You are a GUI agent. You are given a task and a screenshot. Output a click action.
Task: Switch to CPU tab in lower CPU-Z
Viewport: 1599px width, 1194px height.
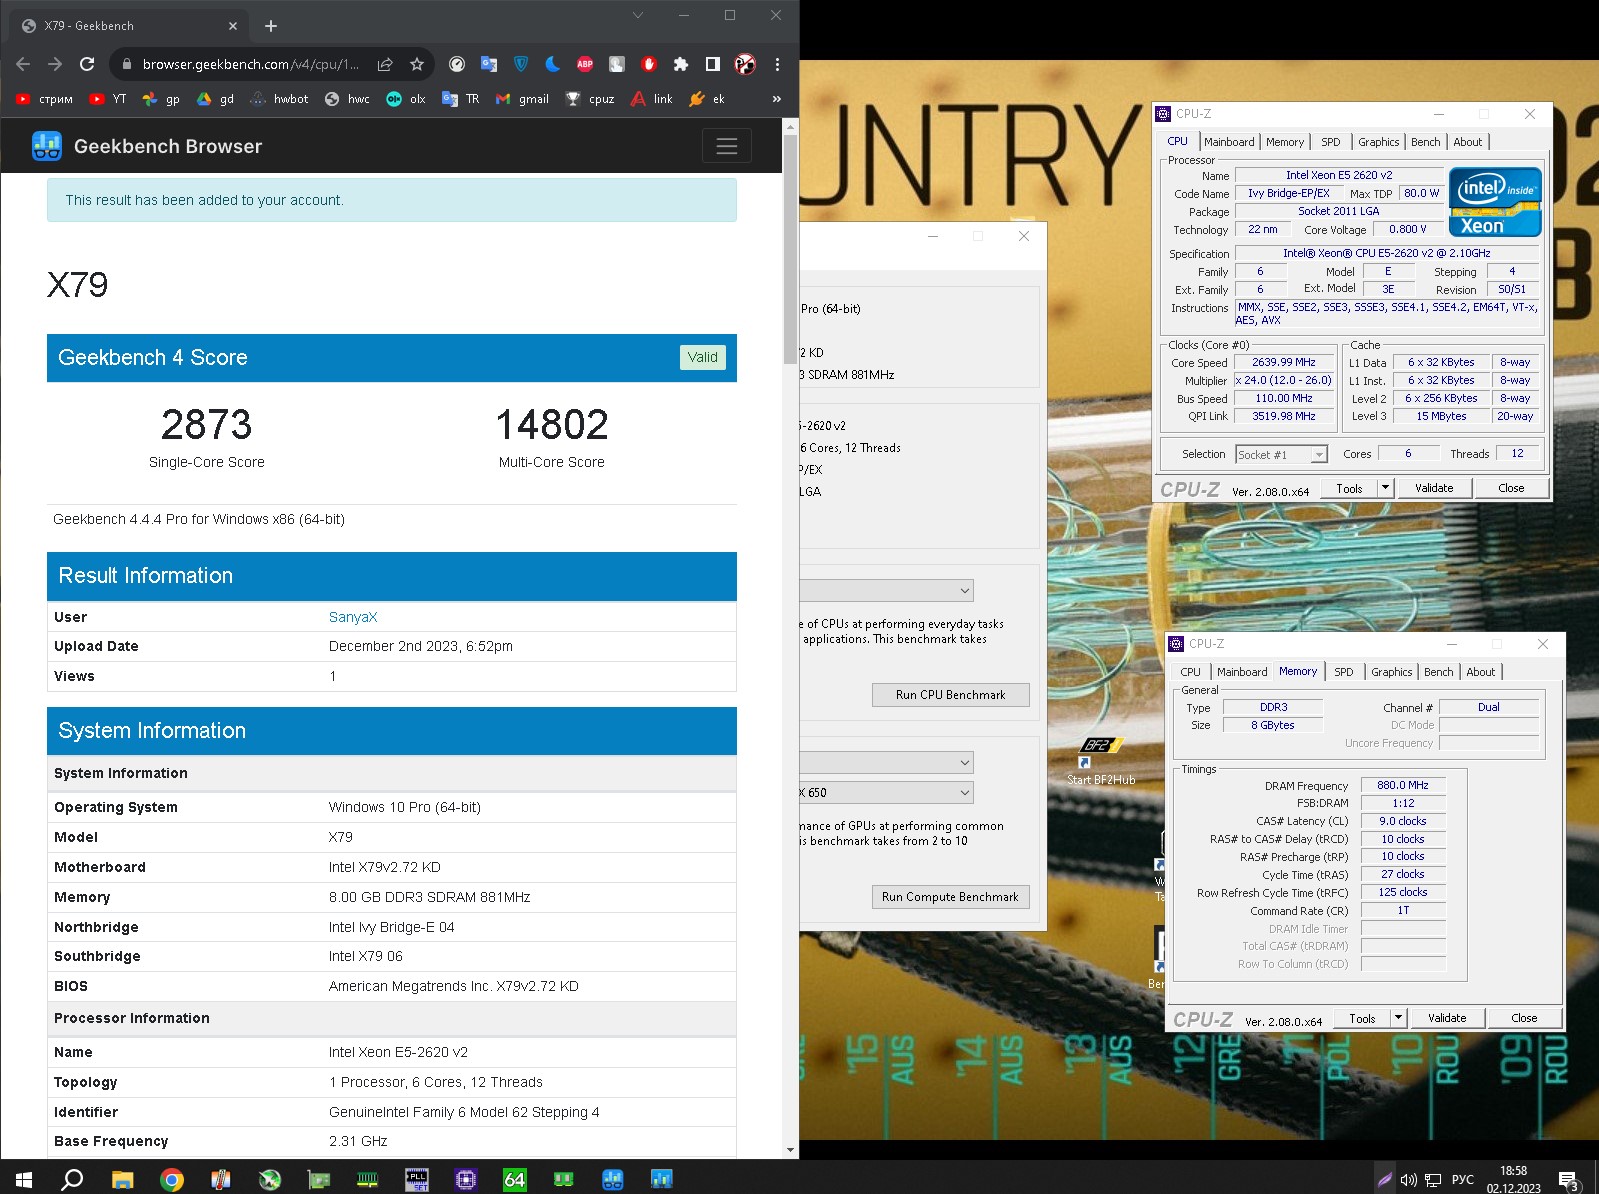[x=1190, y=672]
